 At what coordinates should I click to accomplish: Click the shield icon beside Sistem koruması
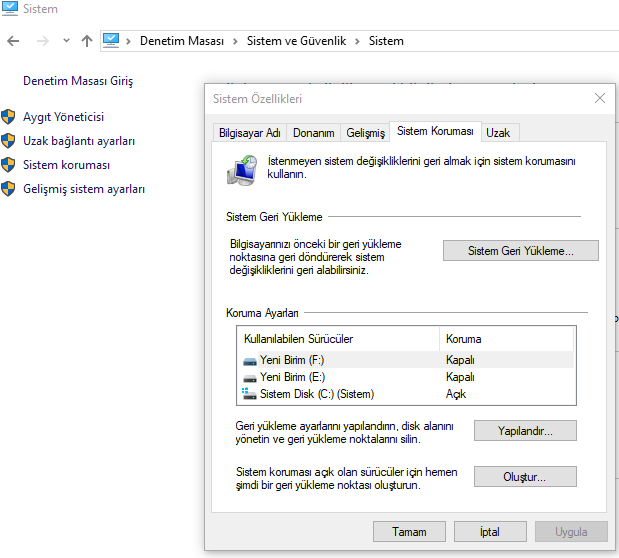click(9, 165)
